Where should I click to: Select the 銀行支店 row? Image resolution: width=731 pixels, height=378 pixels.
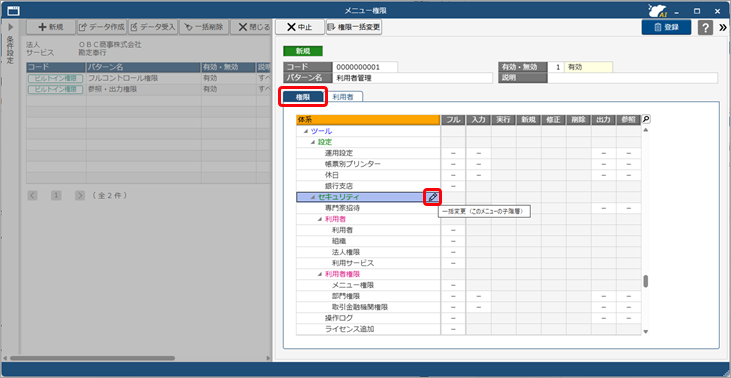[x=368, y=186]
